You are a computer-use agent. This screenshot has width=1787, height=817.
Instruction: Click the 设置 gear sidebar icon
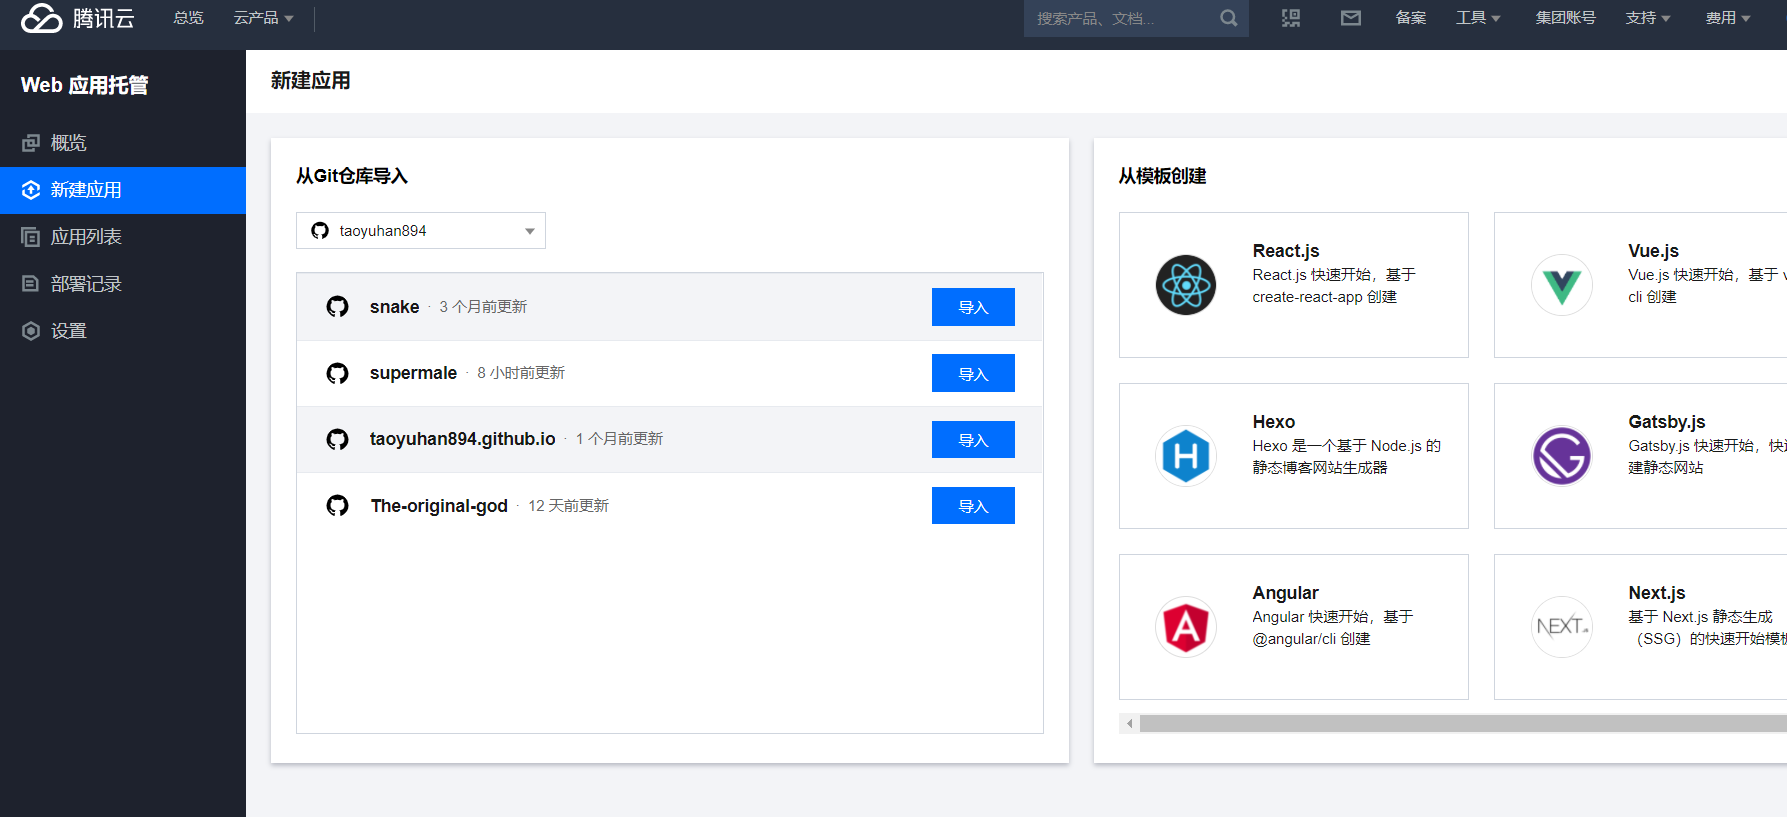31,331
